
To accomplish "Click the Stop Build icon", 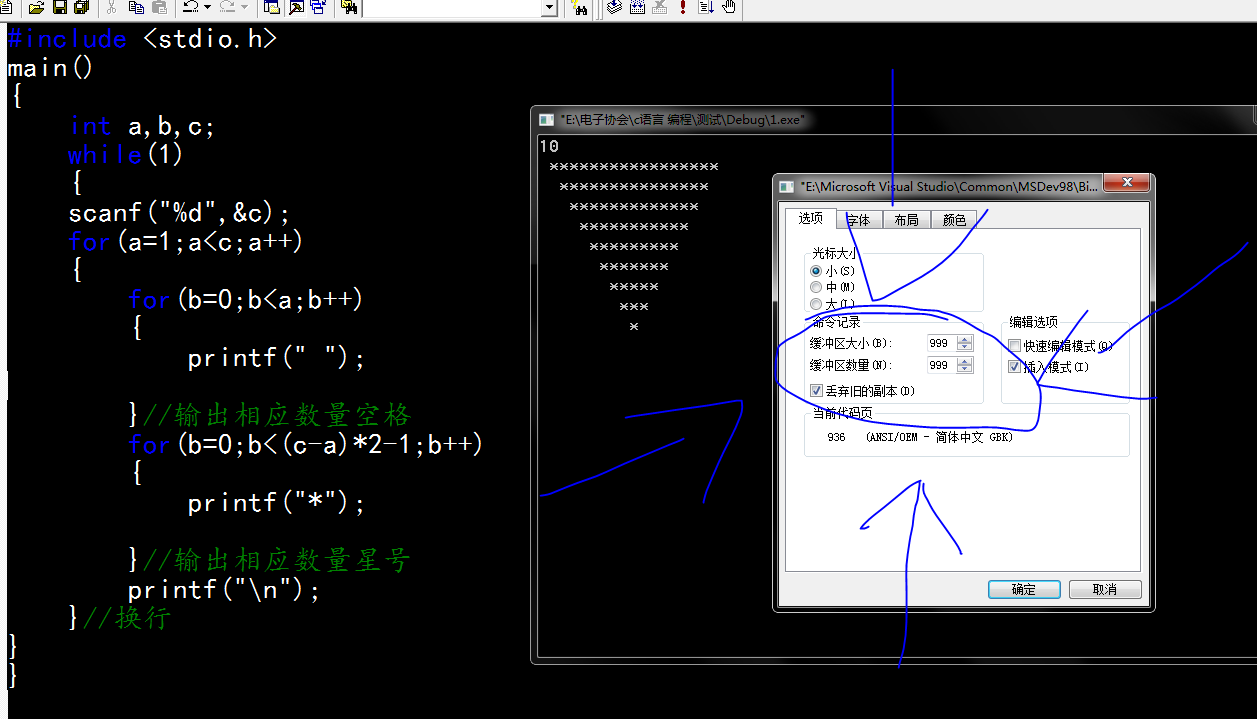I will pyautogui.click(x=660, y=8).
